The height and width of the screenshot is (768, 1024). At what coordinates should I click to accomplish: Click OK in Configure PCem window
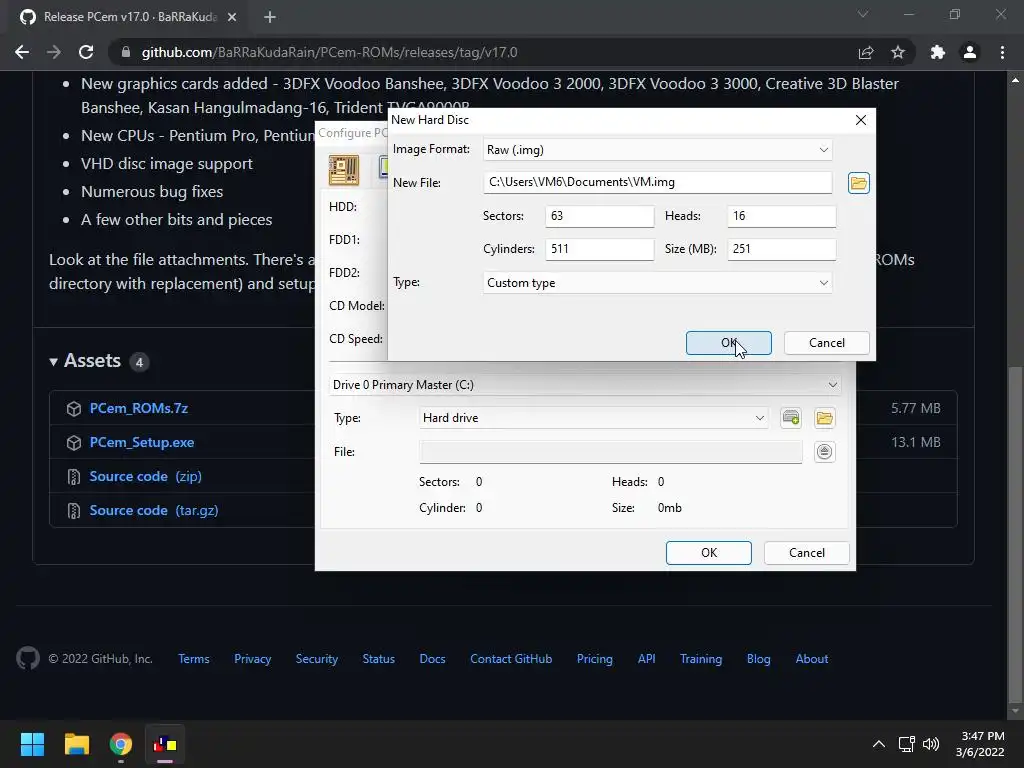point(709,552)
